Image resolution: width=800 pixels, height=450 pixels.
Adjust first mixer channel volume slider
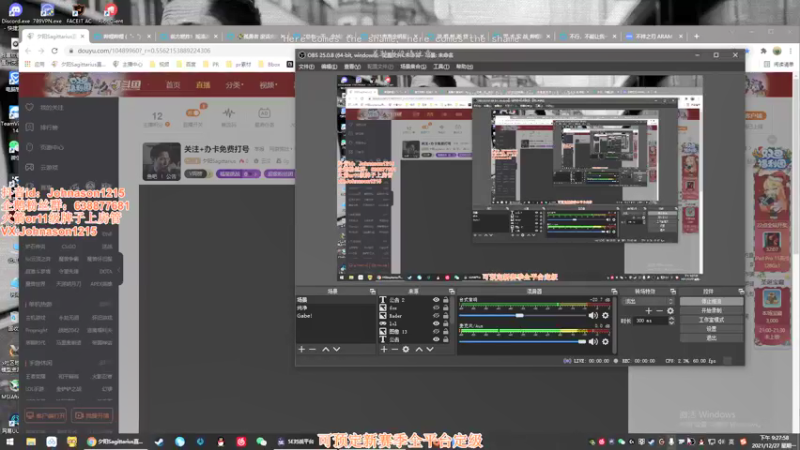coord(519,316)
